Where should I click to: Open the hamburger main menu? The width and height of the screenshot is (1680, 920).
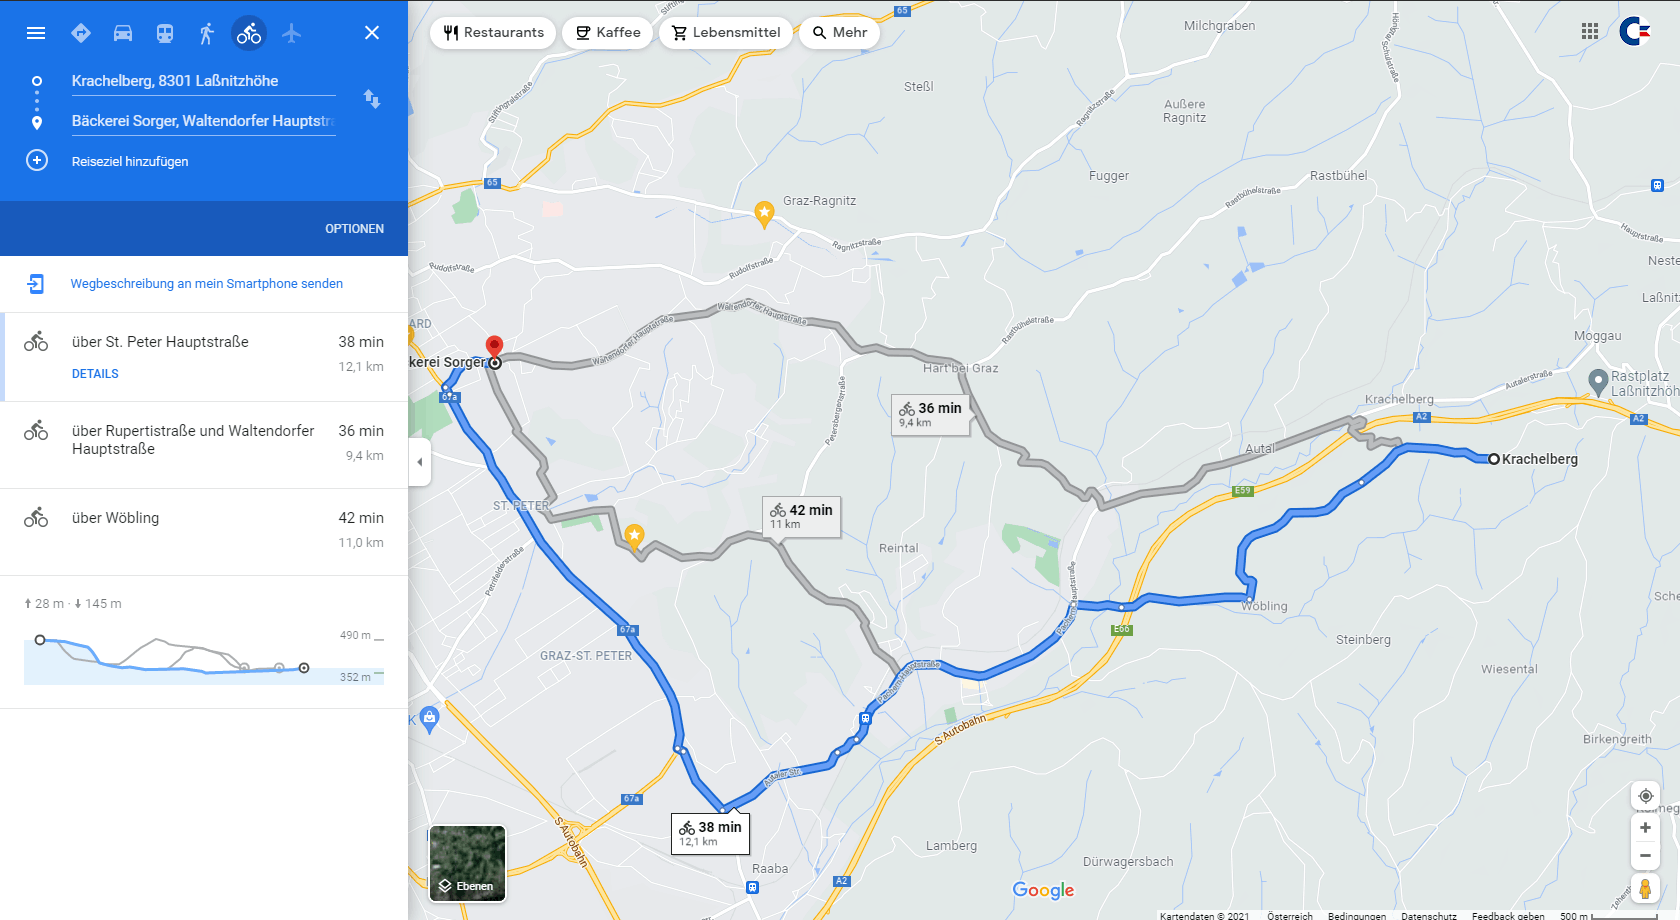point(36,33)
